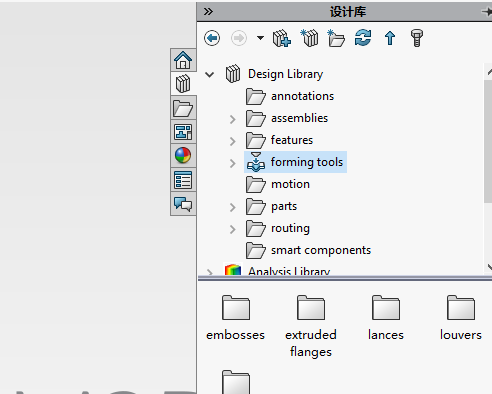
Task: Go up one level arrow
Action: 390,38
